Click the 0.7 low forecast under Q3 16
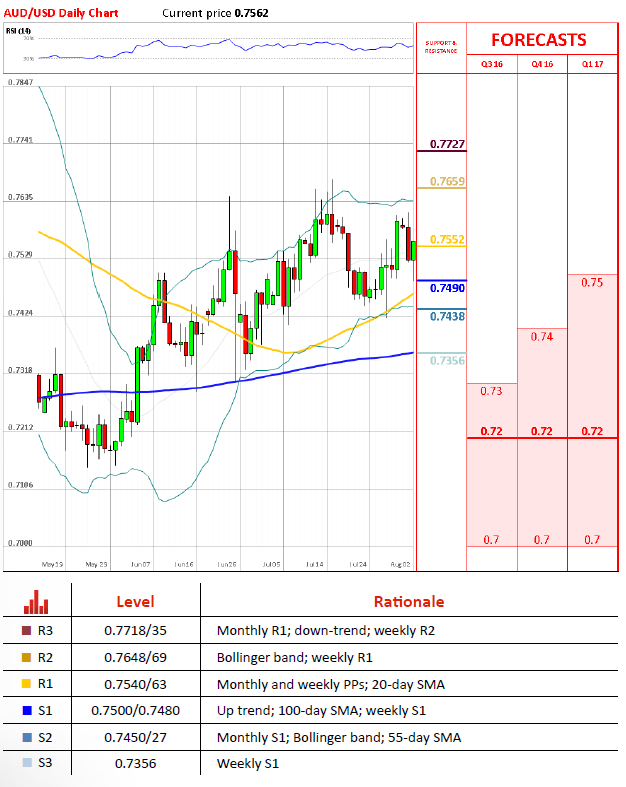This screenshot has height=787, width=626. pos(491,540)
